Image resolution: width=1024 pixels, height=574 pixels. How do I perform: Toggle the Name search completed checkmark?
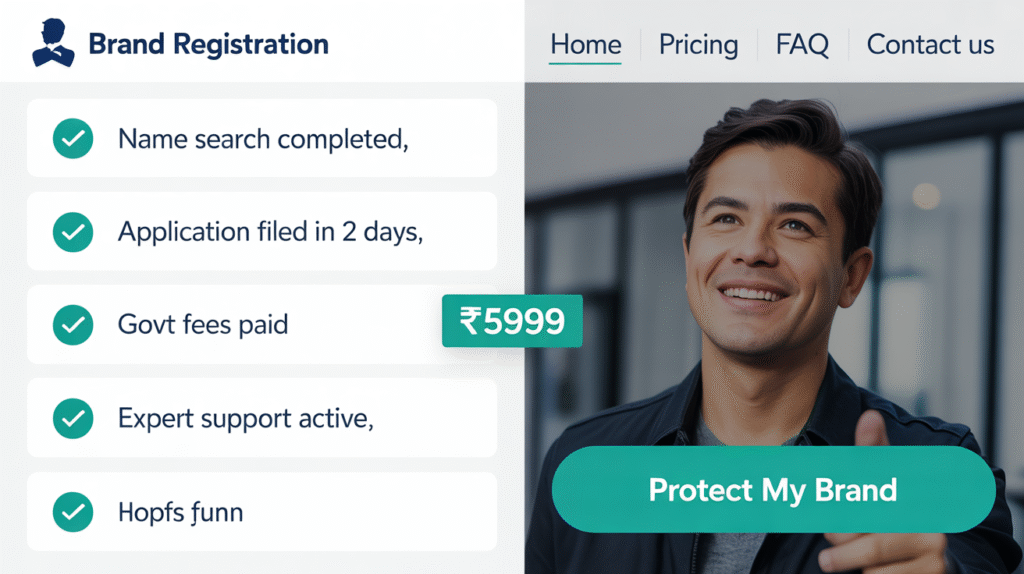pos(73,138)
